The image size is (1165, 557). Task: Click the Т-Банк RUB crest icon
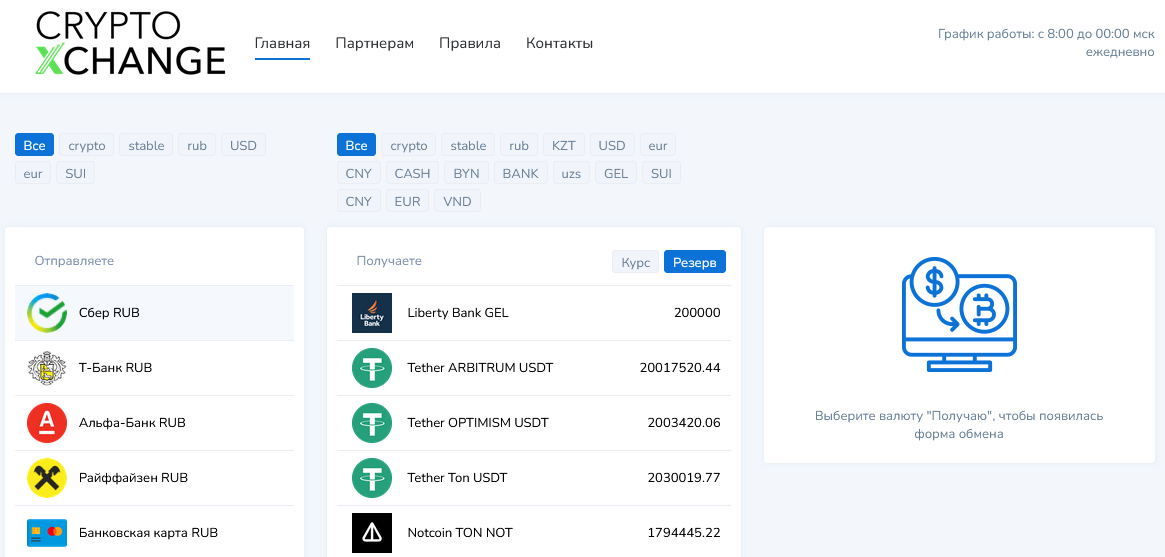pos(48,368)
